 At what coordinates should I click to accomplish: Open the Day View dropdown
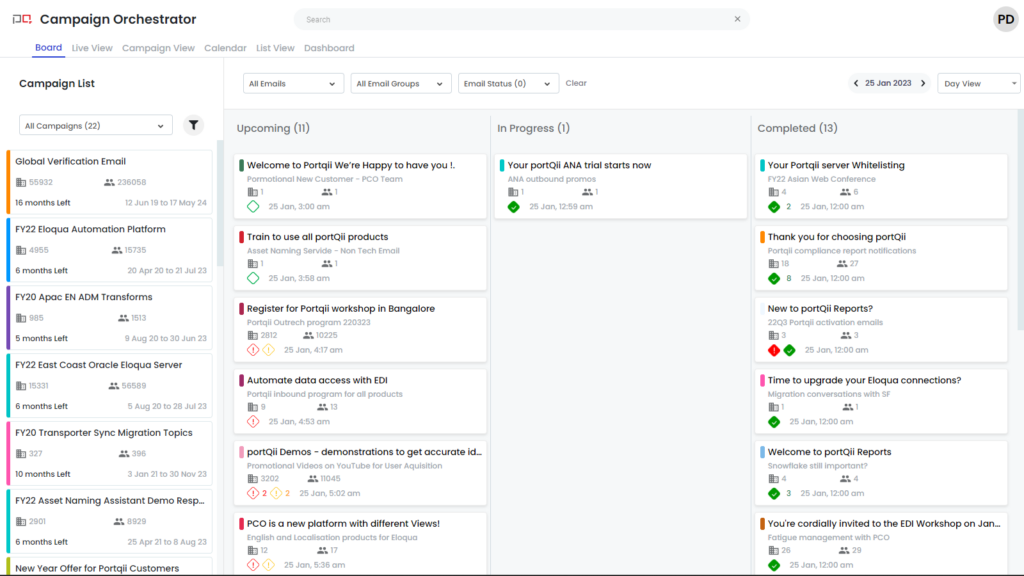coord(978,84)
